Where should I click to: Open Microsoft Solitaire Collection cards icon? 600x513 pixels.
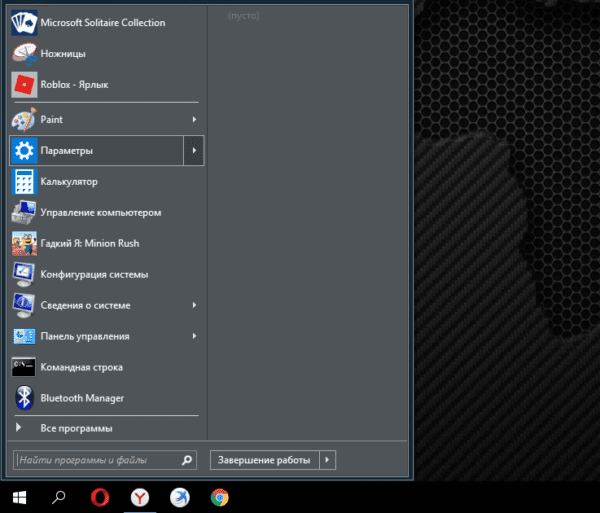pos(24,23)
